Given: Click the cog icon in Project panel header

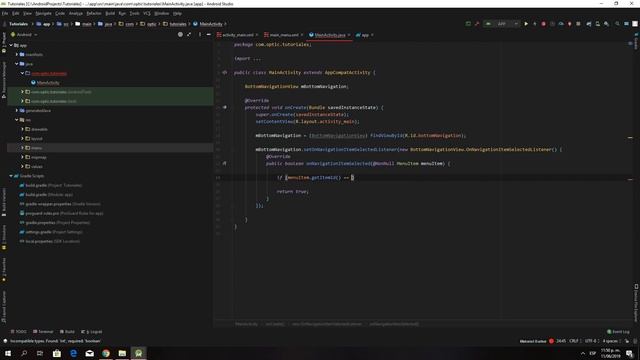Looking at the screenshot, I should [x=200, y=35].
